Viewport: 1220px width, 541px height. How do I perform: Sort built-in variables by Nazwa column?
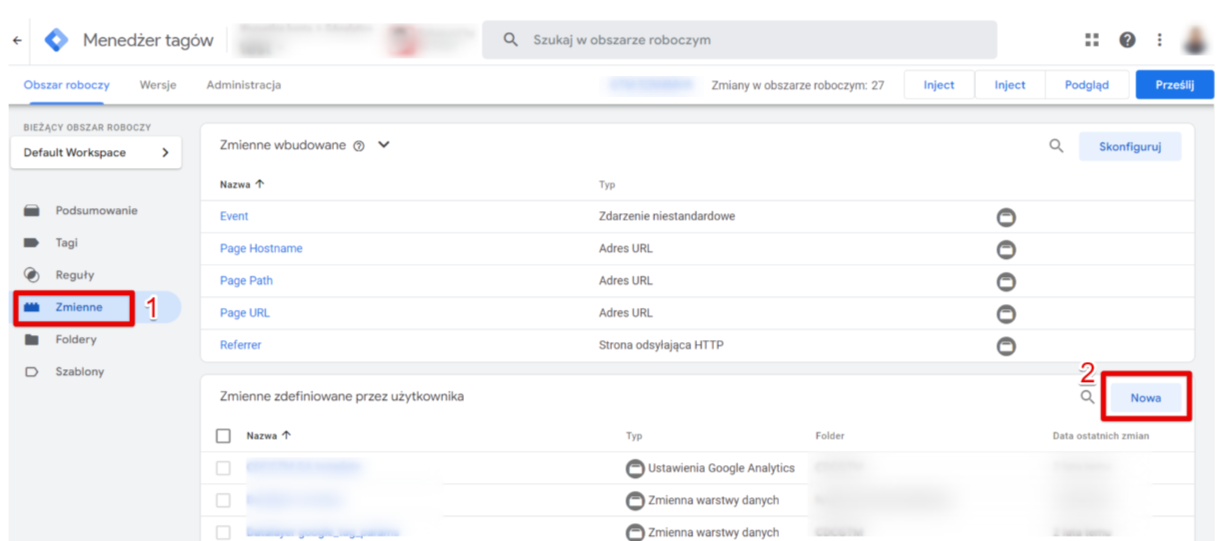pos(242,184)
